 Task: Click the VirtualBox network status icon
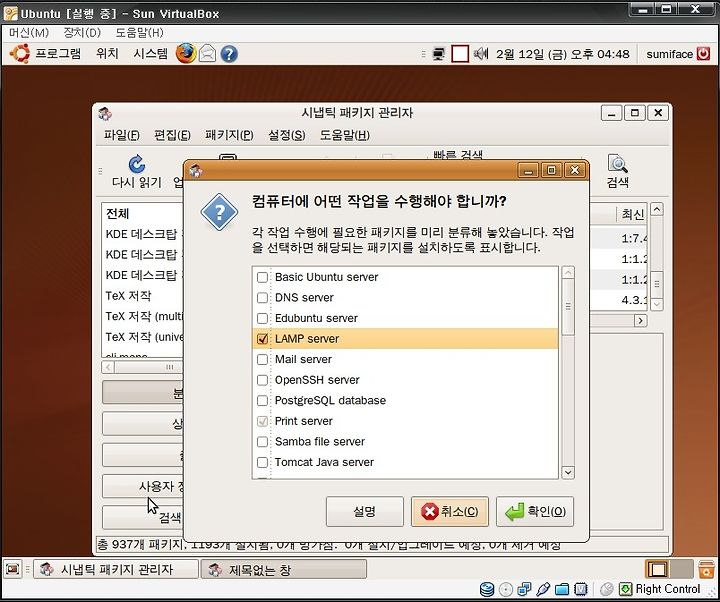tap(524, 589)
